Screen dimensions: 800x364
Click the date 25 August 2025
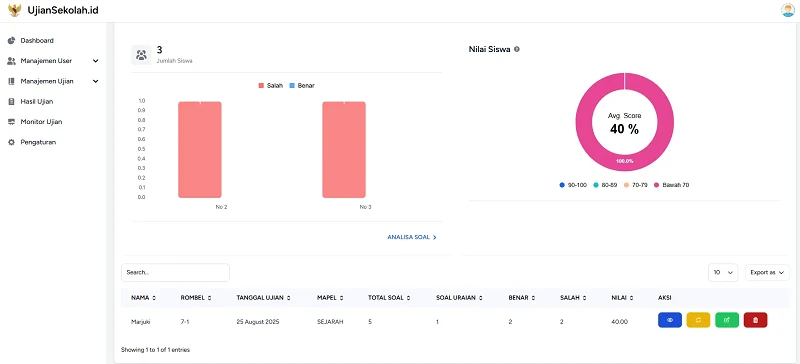[x=258, y=322]
